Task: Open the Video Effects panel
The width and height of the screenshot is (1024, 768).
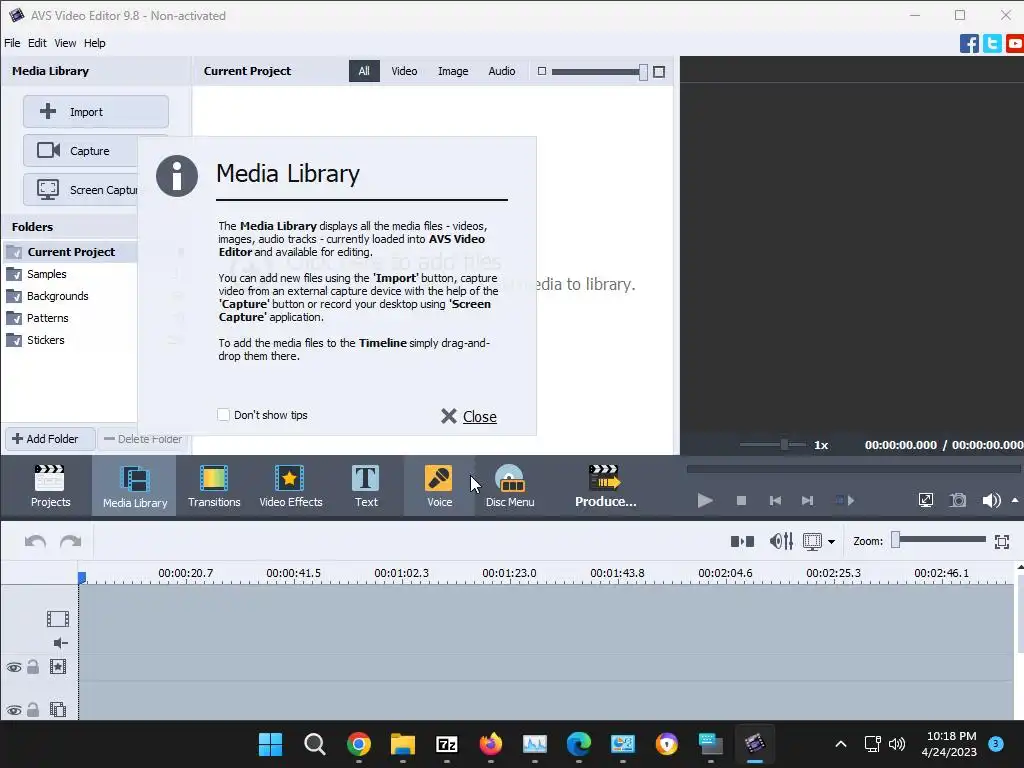Action: (x=291, y=486)
